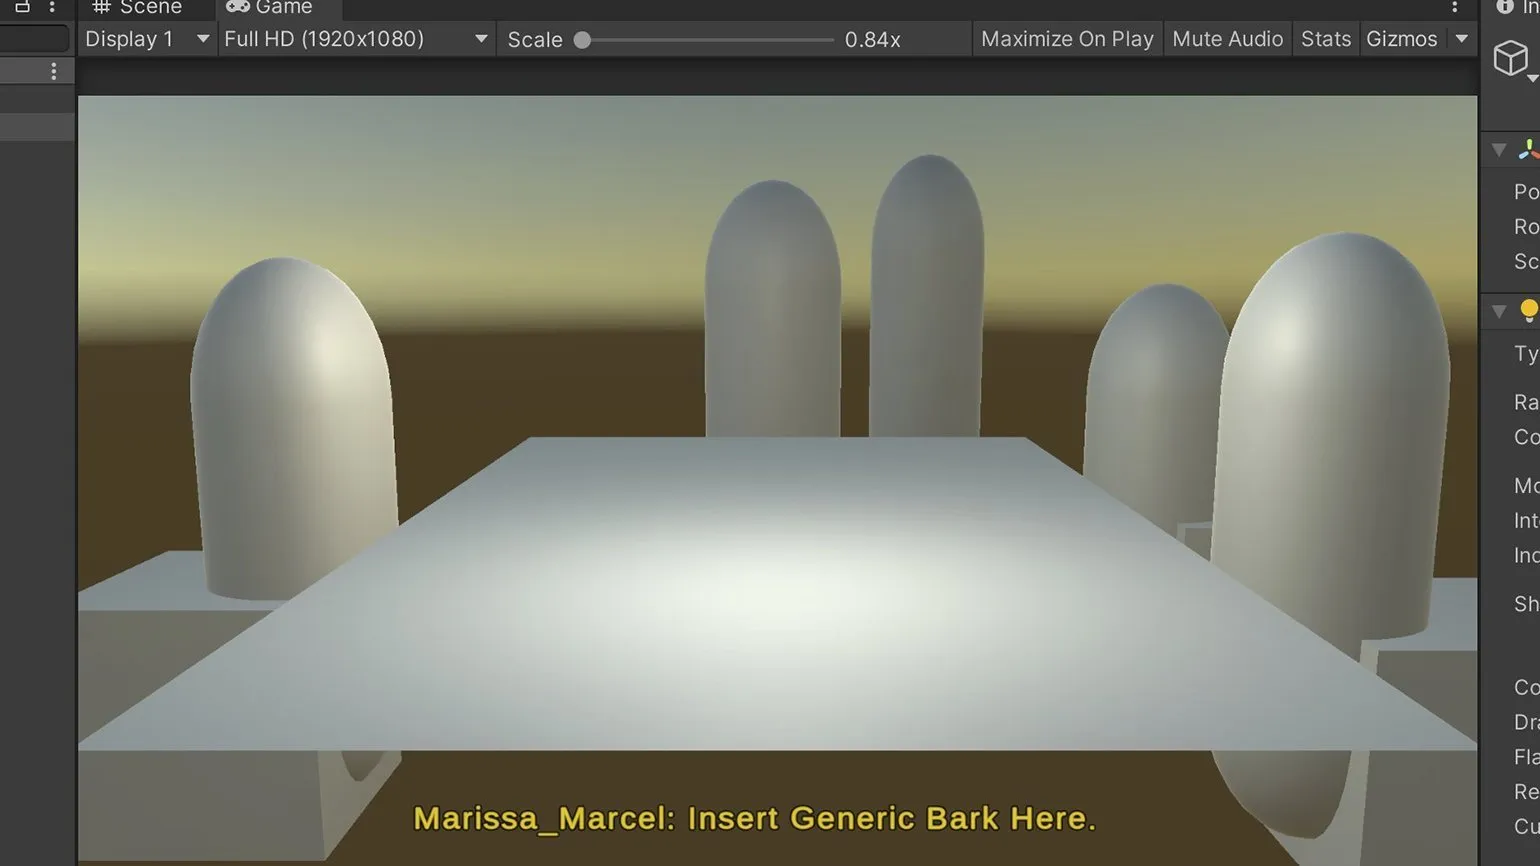This screenshot has width=1540, height=866.
Task: Collapse the Transform component foldout
Action: (x=1499, y=150)
